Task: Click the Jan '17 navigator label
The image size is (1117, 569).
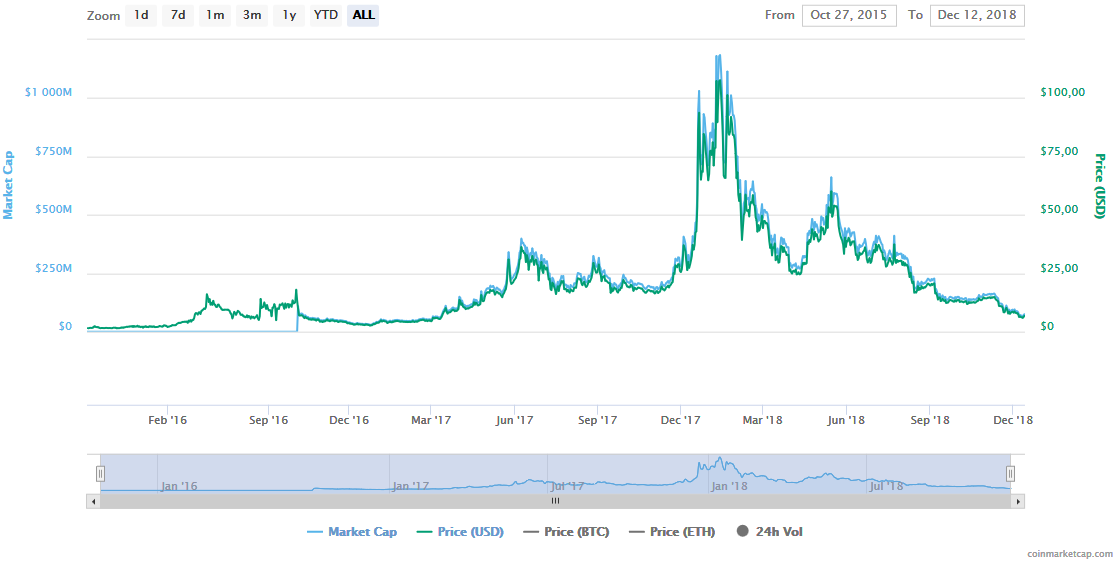Action: coord(412,486)
